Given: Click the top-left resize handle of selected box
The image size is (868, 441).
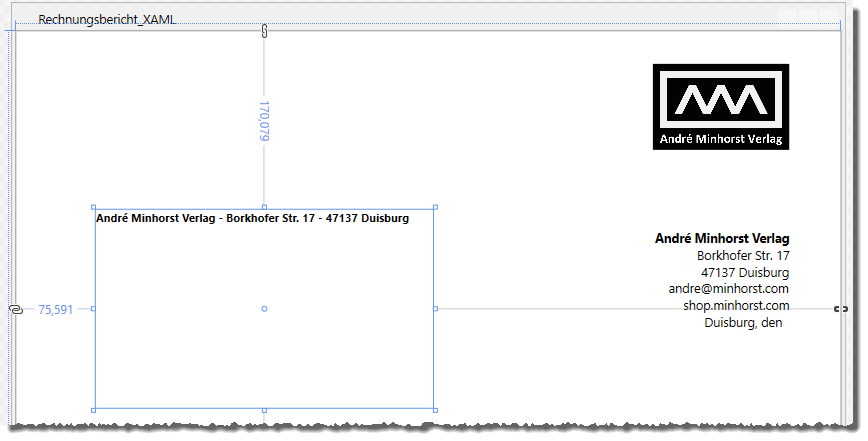Looking at the screenshot, I should pyautogui.click(x=93, y=208).
